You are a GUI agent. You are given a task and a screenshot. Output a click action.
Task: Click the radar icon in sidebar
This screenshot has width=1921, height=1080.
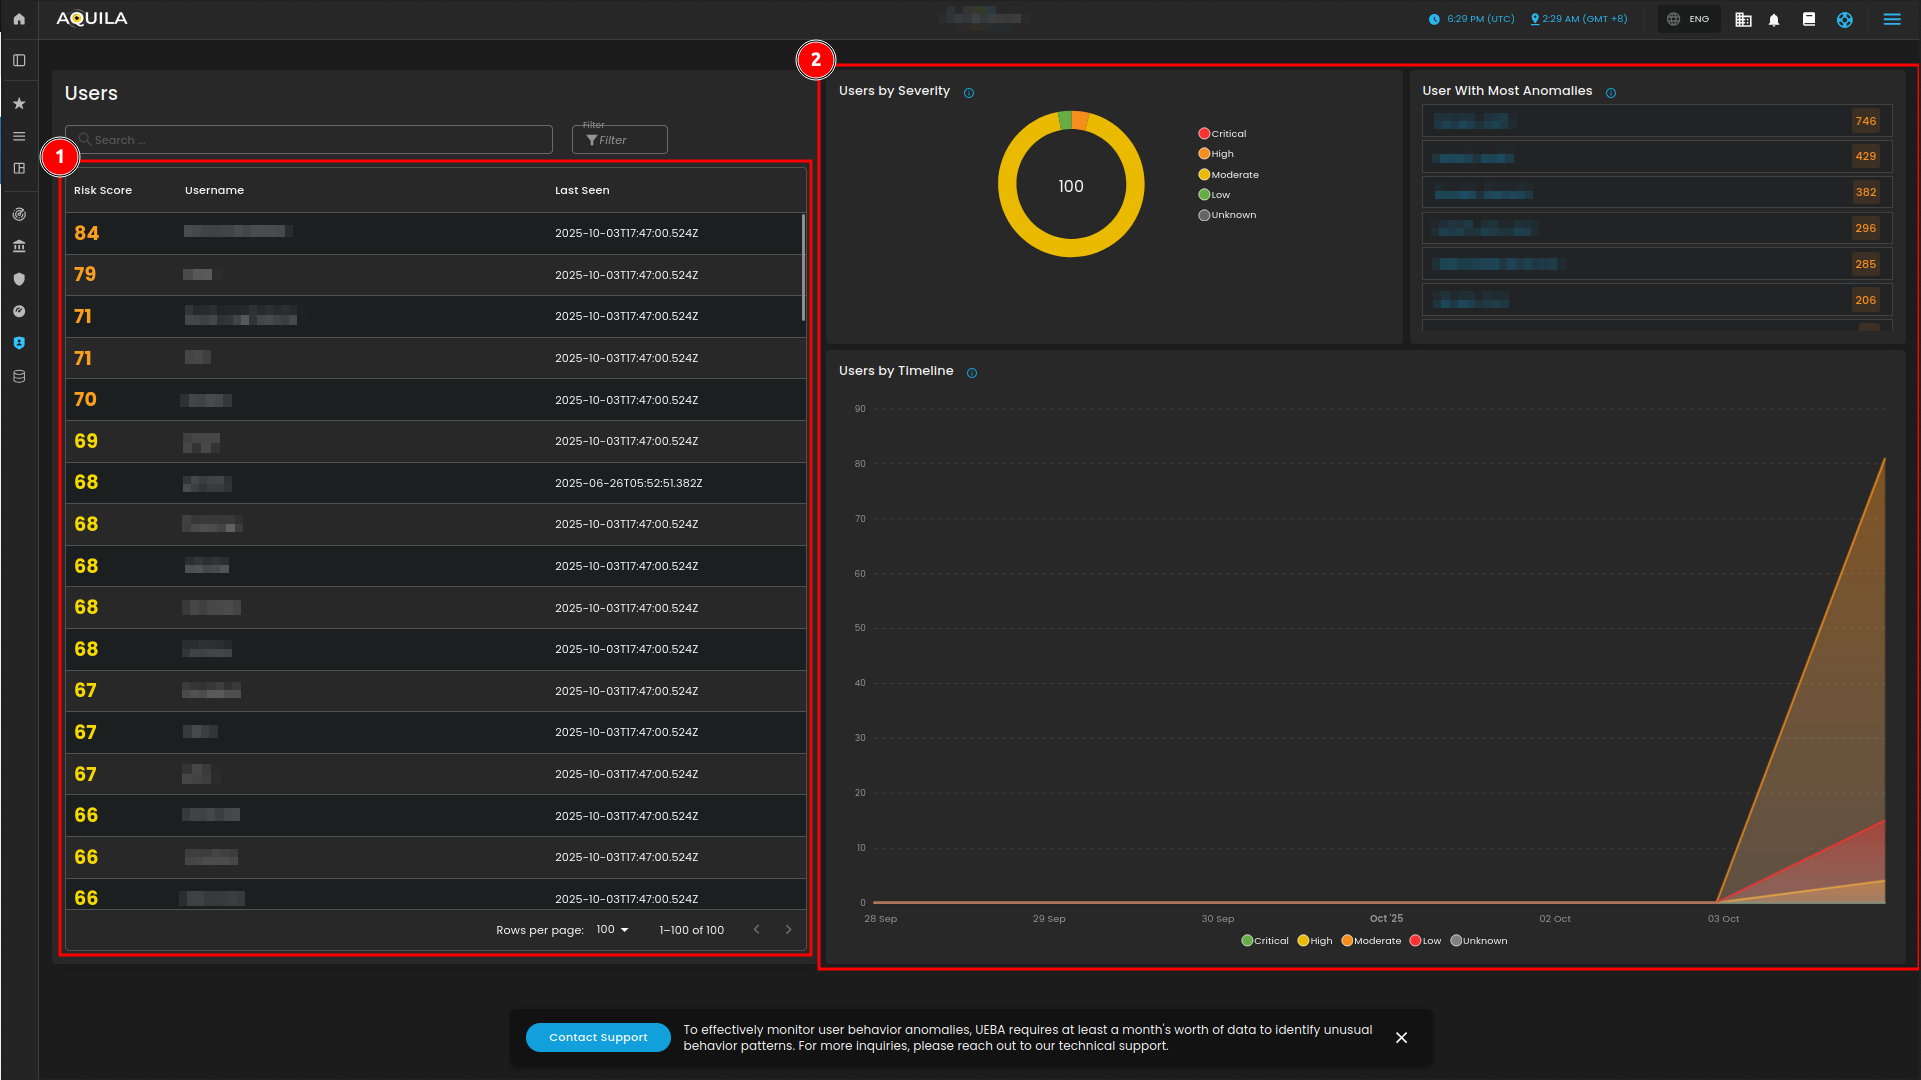point(19,214)
